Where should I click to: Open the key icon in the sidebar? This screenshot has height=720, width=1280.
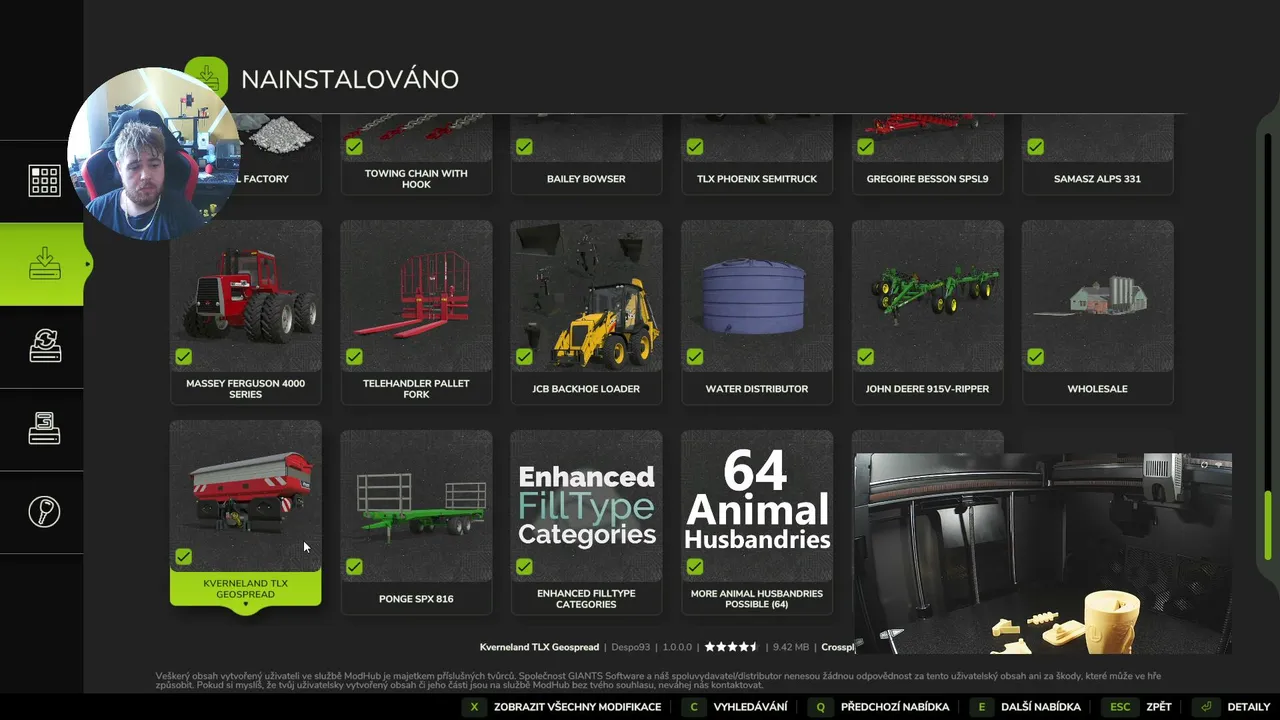click(x=44, y=512)
